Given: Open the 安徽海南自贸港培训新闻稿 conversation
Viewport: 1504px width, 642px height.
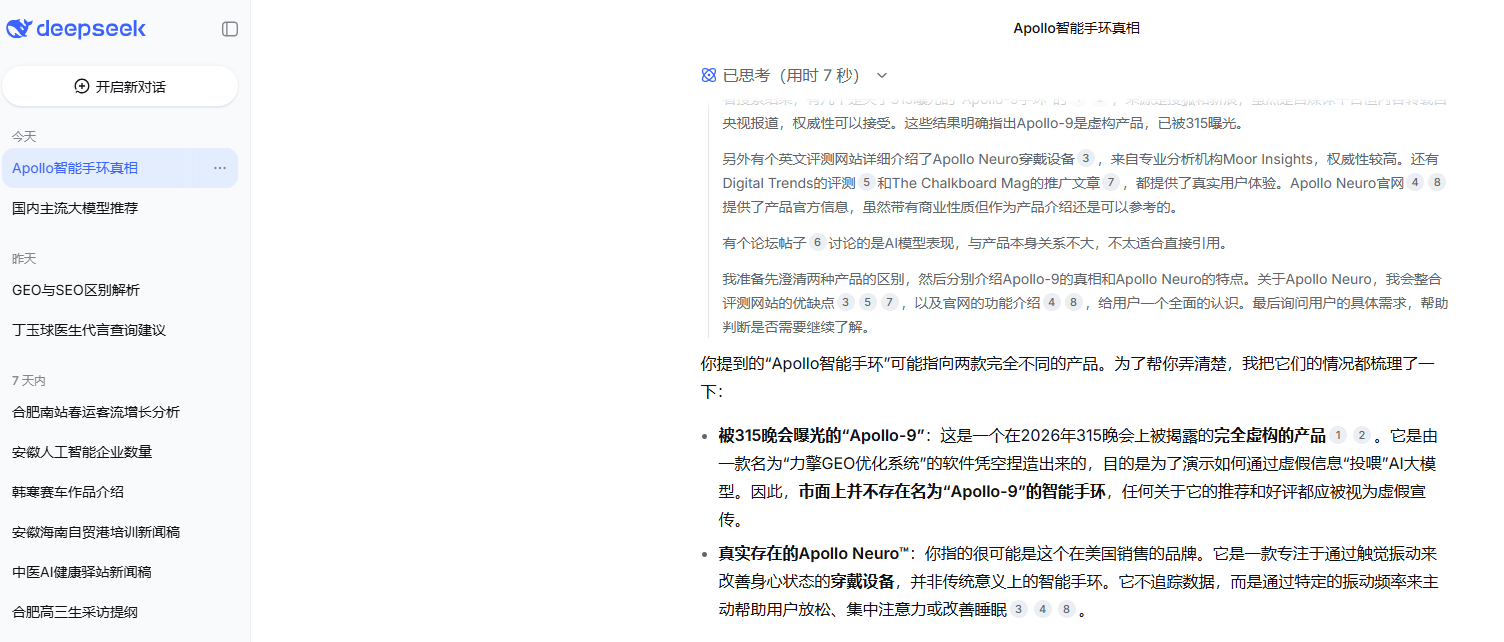Looking at the screenshot, I should [x=120, y=532].
